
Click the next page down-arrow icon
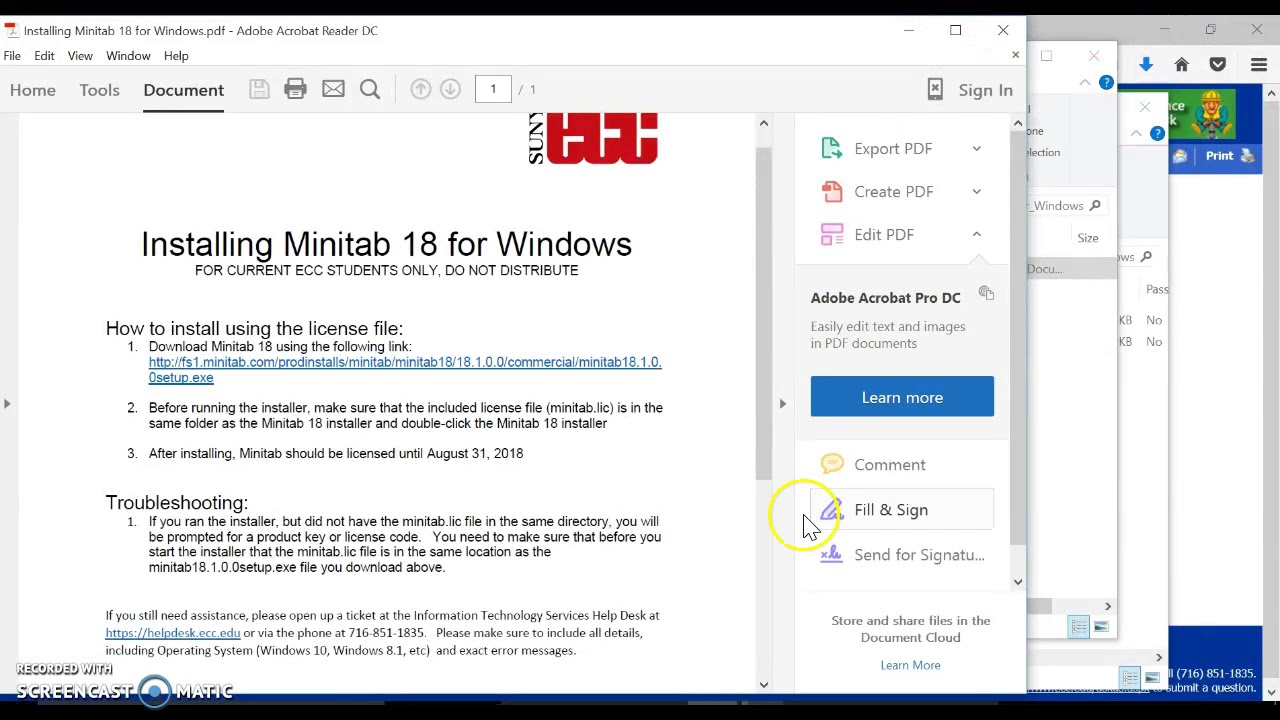tap(451, 90)
